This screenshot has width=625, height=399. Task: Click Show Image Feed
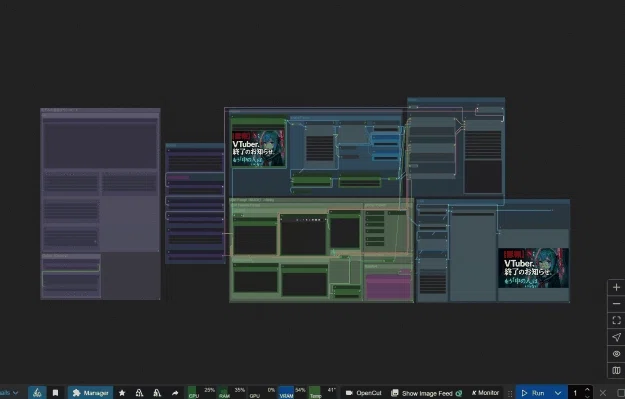(426, 393)
